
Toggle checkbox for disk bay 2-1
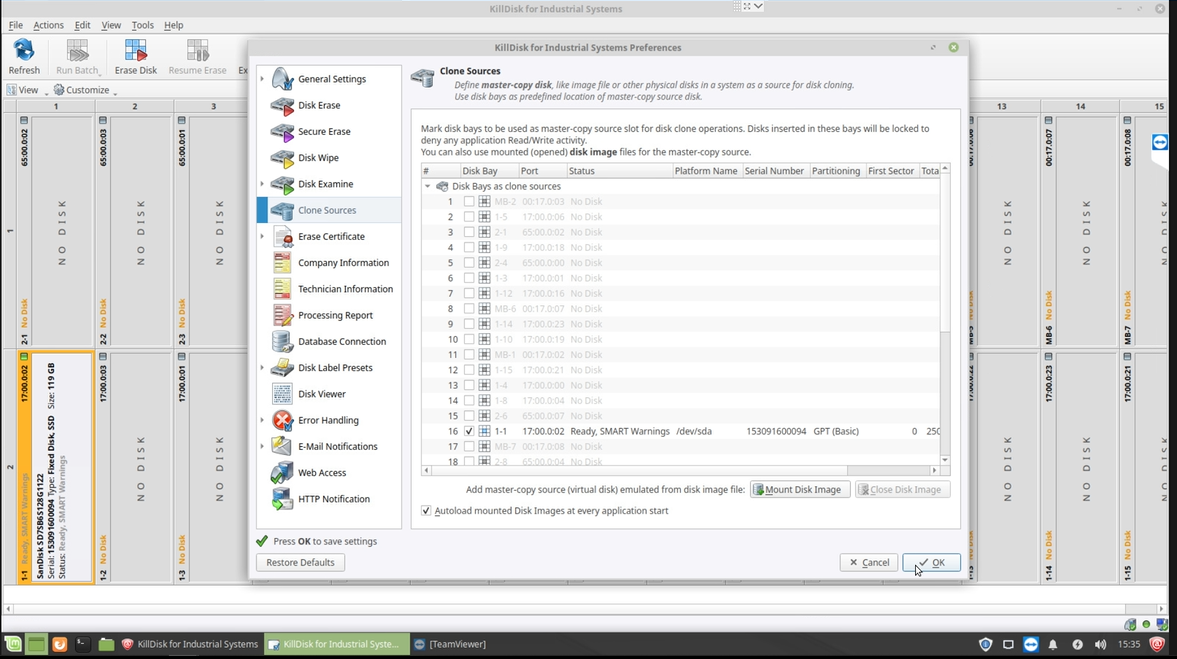pos(469,232)
